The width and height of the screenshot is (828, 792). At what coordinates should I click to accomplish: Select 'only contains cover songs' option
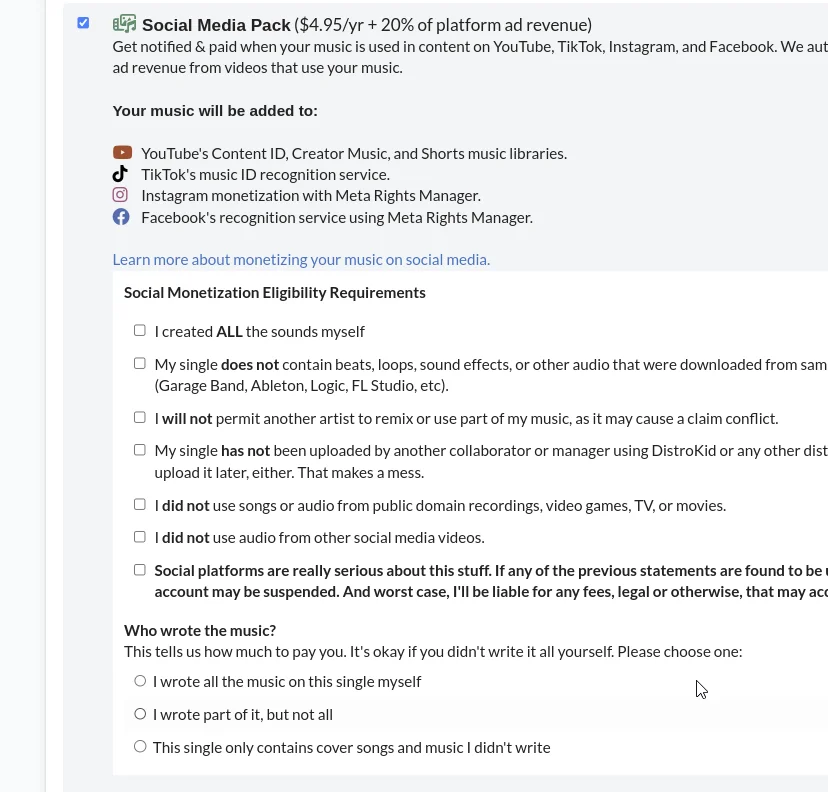140,747
